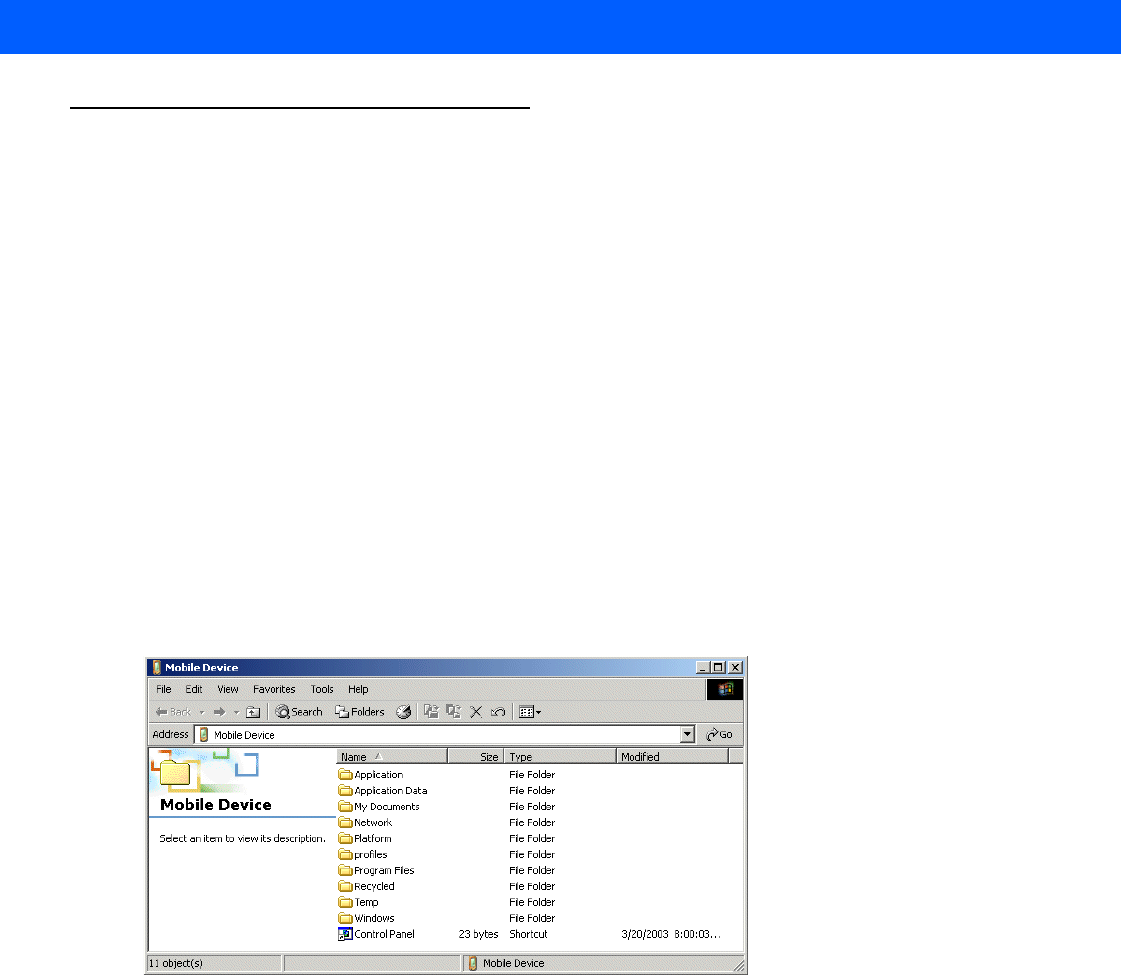Sort by the Modified column header
The width and height of the screenshot is (1121, 975).
pyautogui.click(x=672, y=757)
